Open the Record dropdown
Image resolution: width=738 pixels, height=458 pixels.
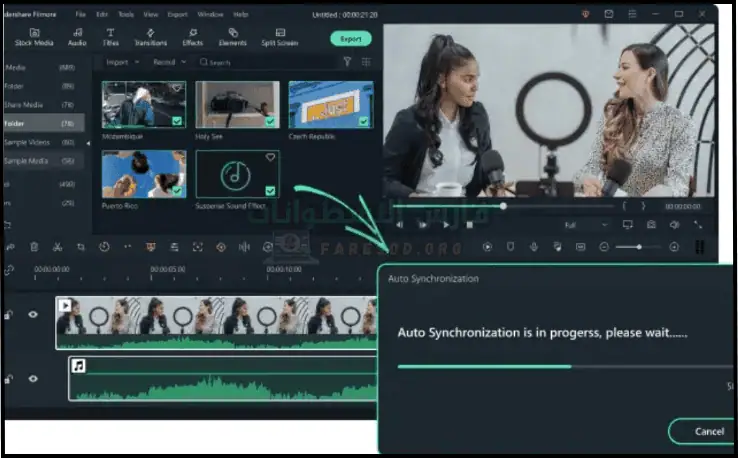pos(168,62)
